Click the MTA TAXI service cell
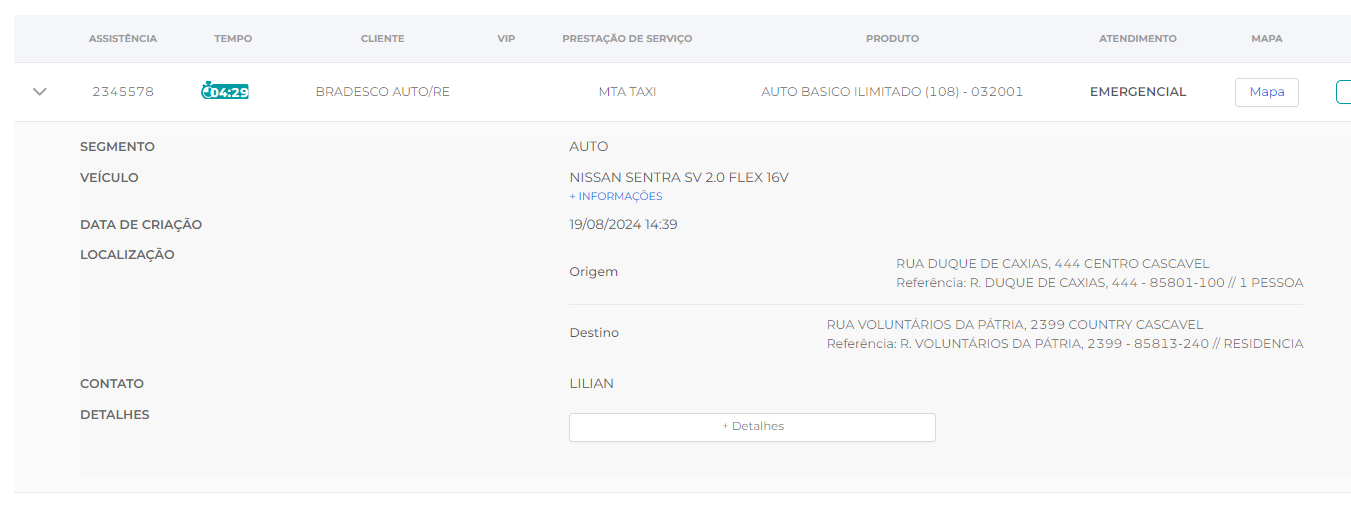 tap(627, 92)
